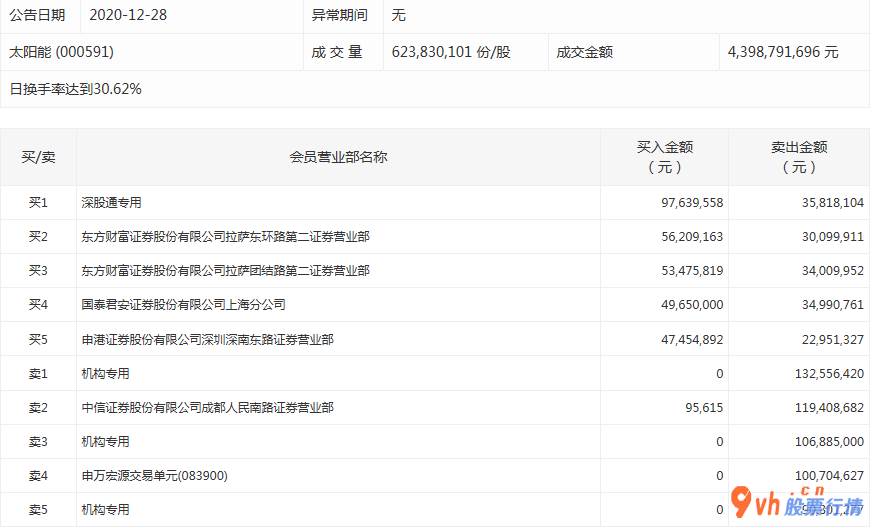Click sell amount 34,990,761
873x528 pixels.
pos(833,305)
